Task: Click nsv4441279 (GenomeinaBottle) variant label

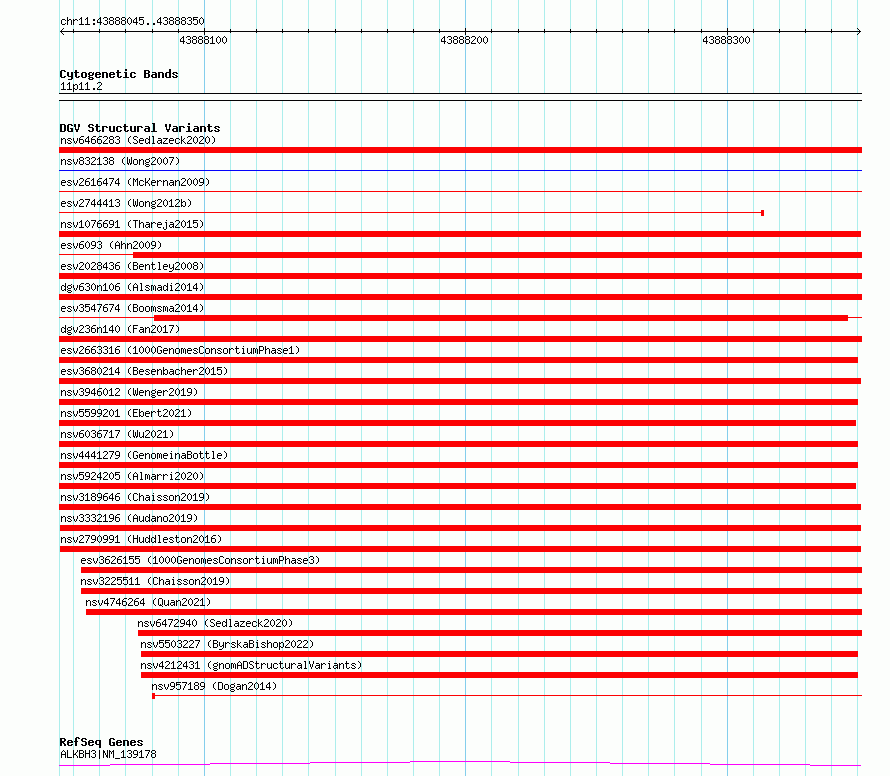Action: point(144,455)
